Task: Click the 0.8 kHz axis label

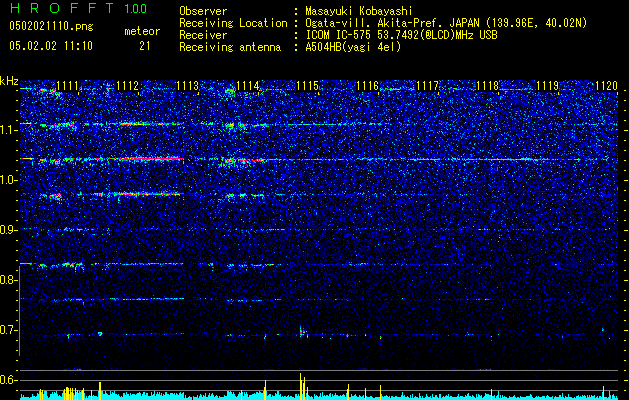Action: point(9,280)
